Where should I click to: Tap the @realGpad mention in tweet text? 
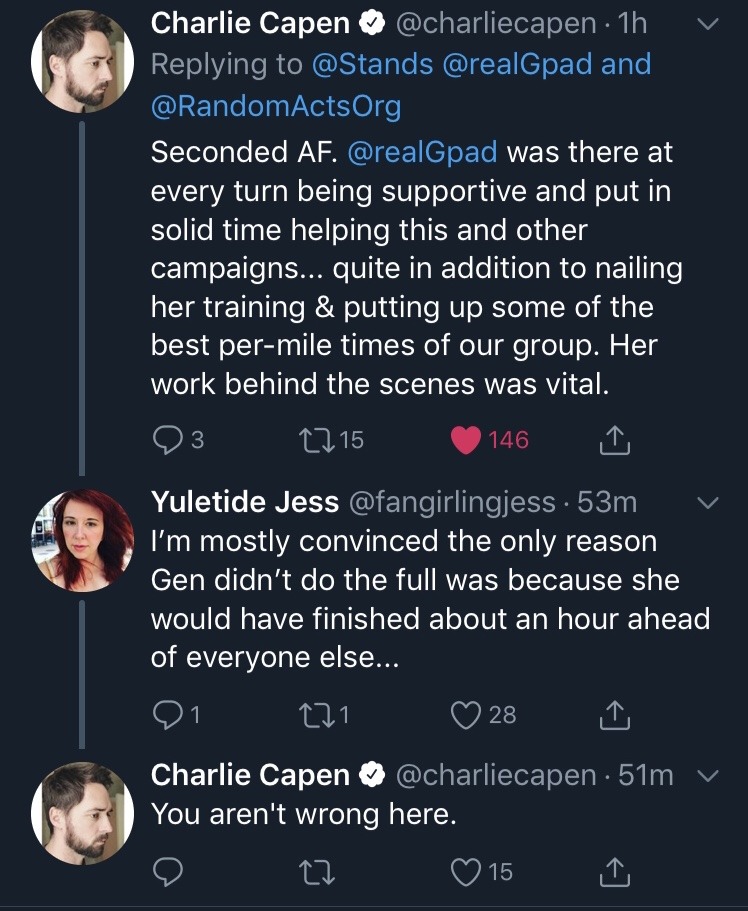(x=426, y=153)
